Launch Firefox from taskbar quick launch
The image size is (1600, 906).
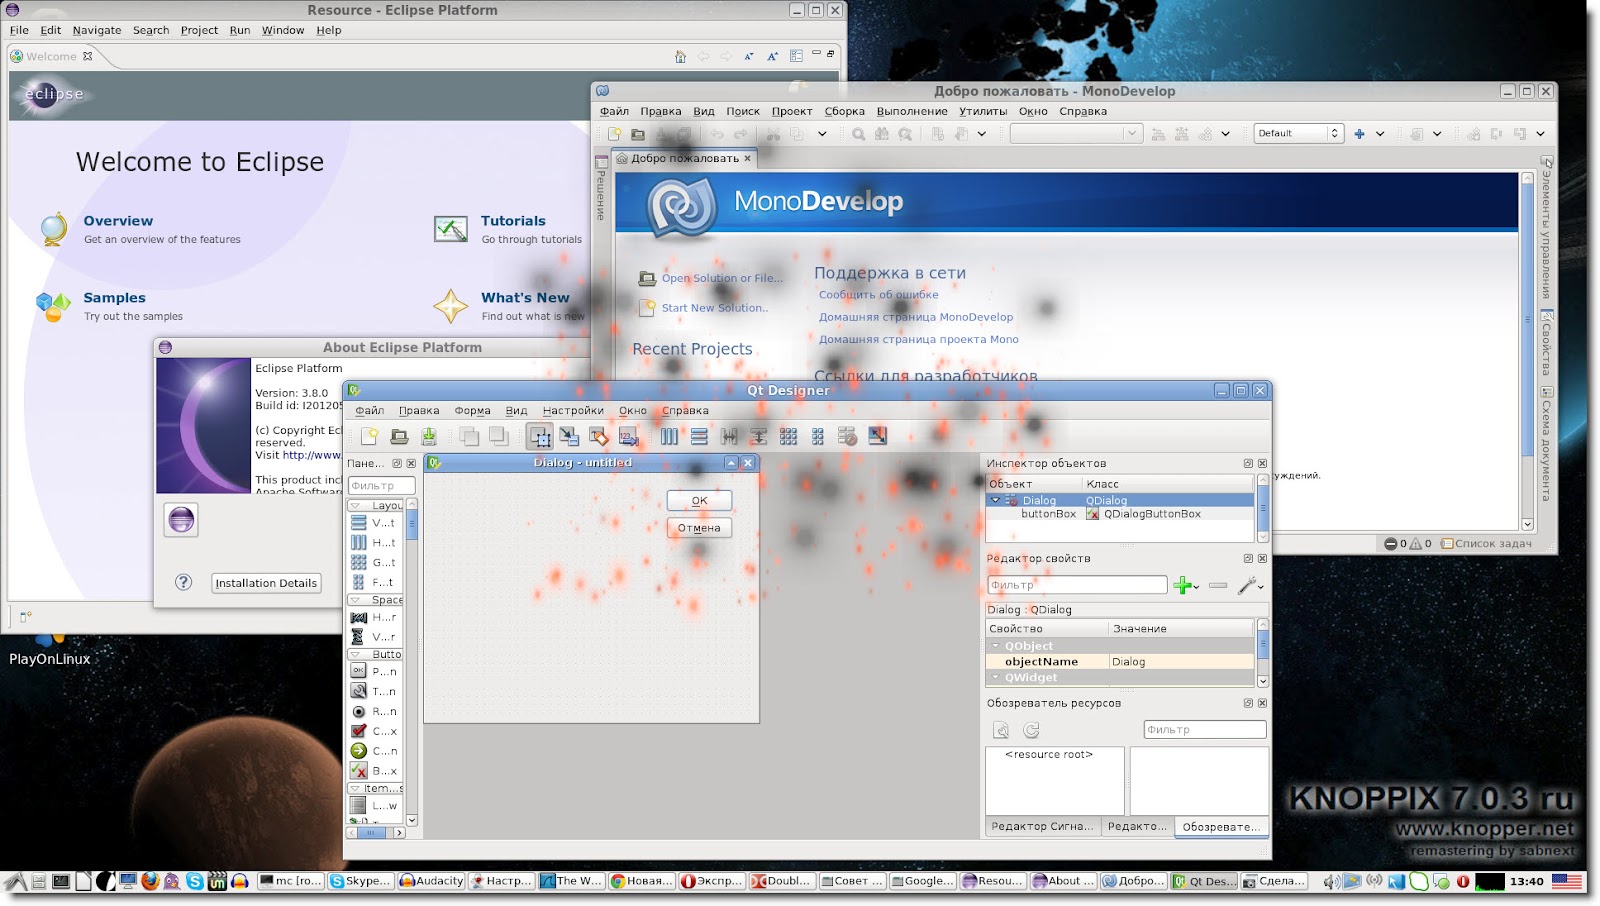click(150, 881)
